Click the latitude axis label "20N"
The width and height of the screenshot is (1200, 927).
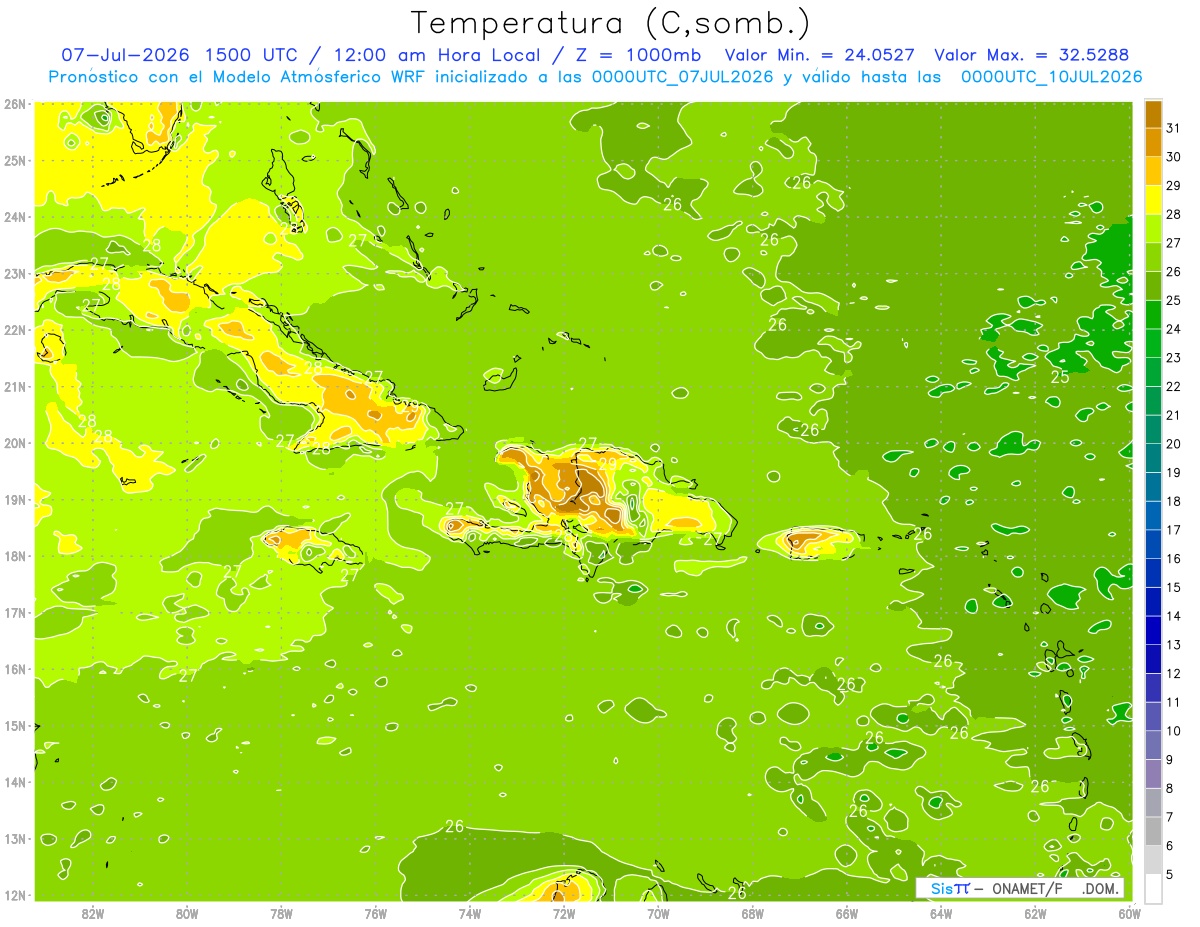(x=14, y=443)
